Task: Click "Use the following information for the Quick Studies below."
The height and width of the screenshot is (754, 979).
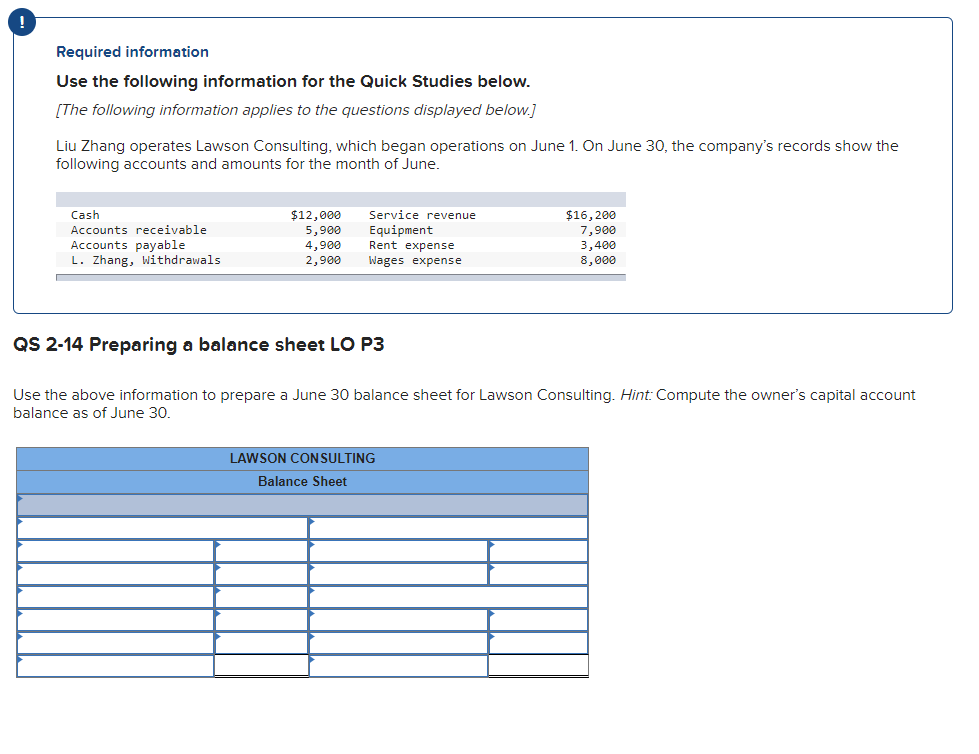Action: pyautogui.click(x=293, y=82)
